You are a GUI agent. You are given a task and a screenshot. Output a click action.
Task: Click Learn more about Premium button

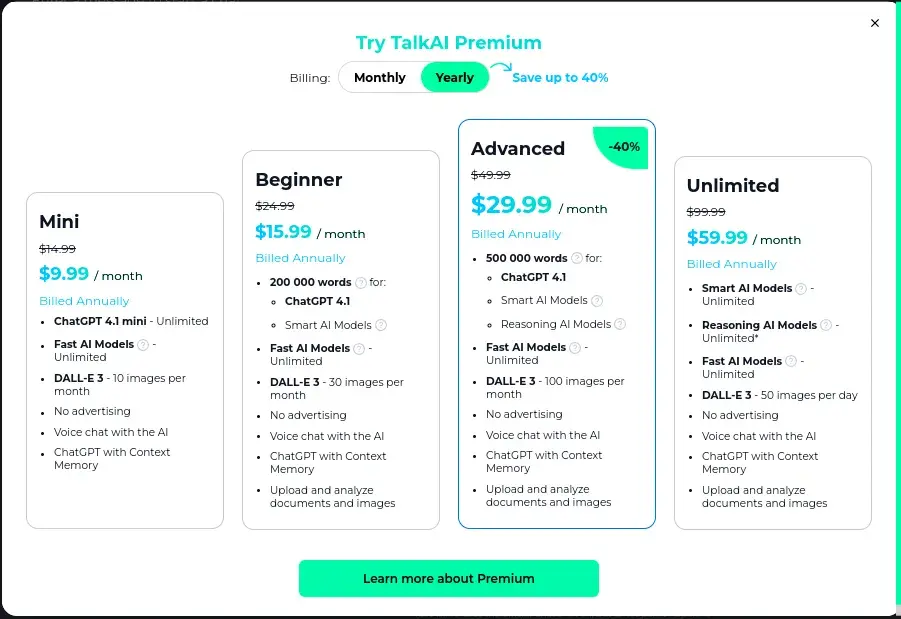coord(448,578)
